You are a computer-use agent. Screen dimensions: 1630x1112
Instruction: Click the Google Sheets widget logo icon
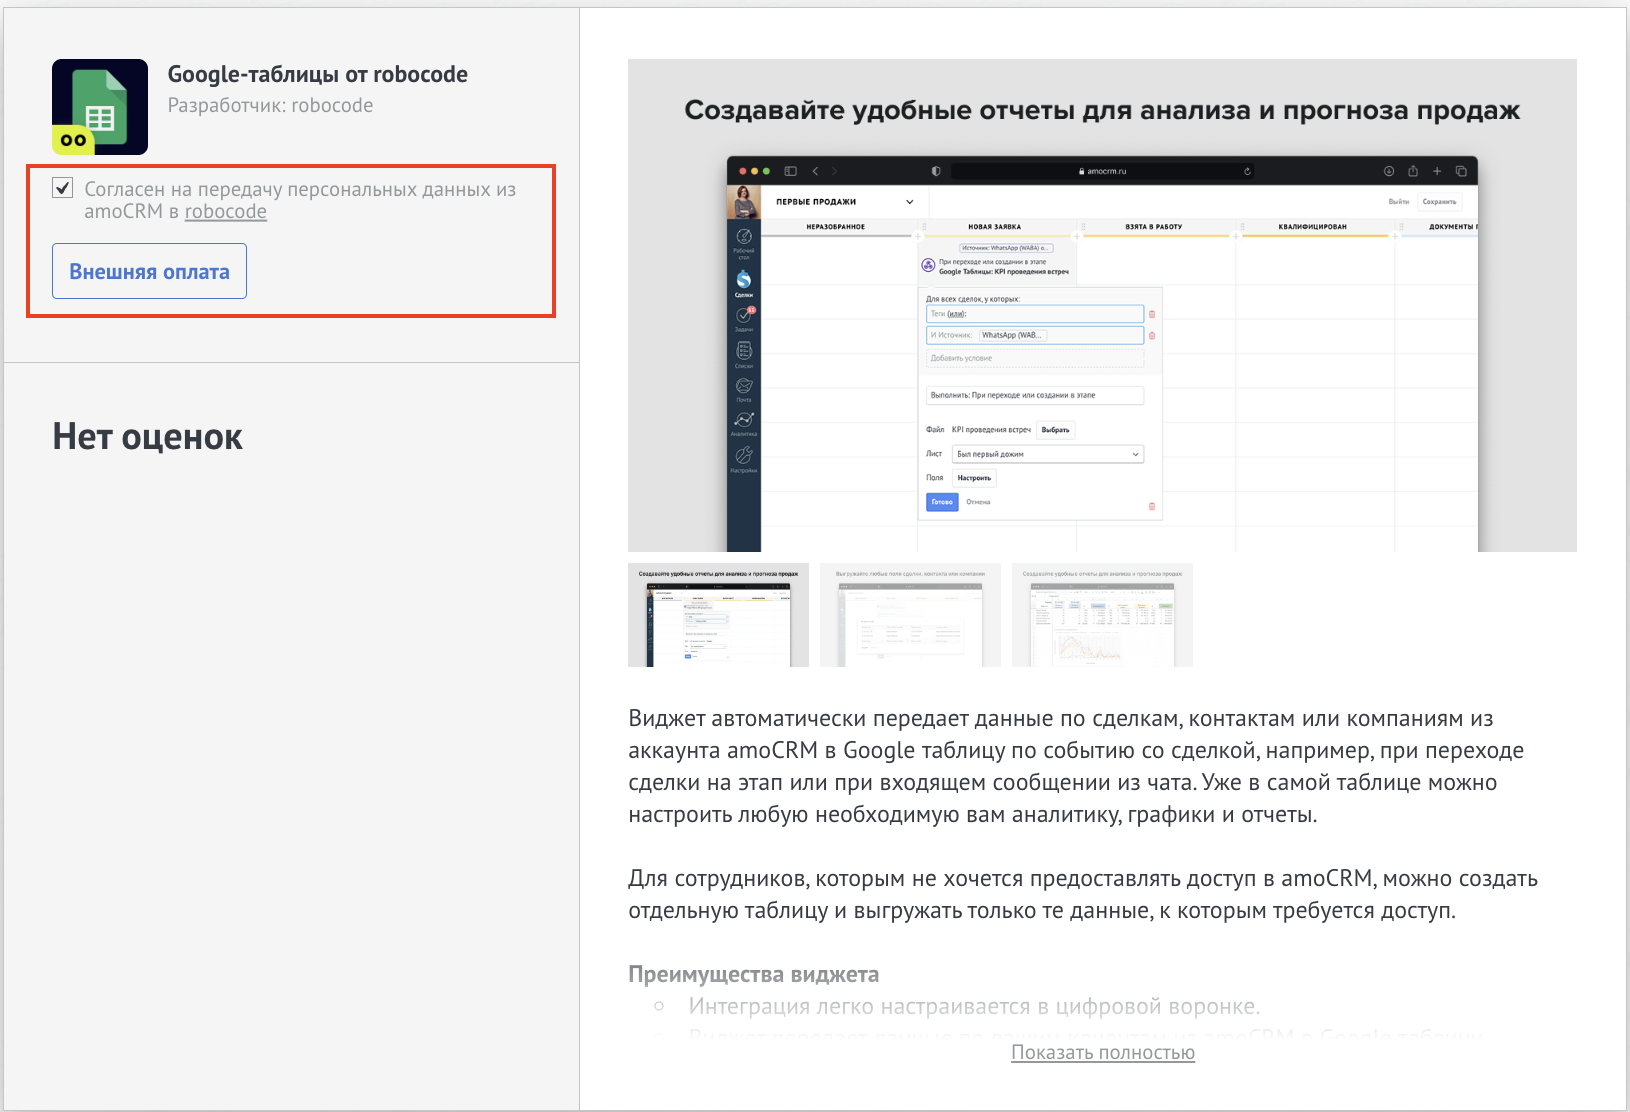coord(100,107)
